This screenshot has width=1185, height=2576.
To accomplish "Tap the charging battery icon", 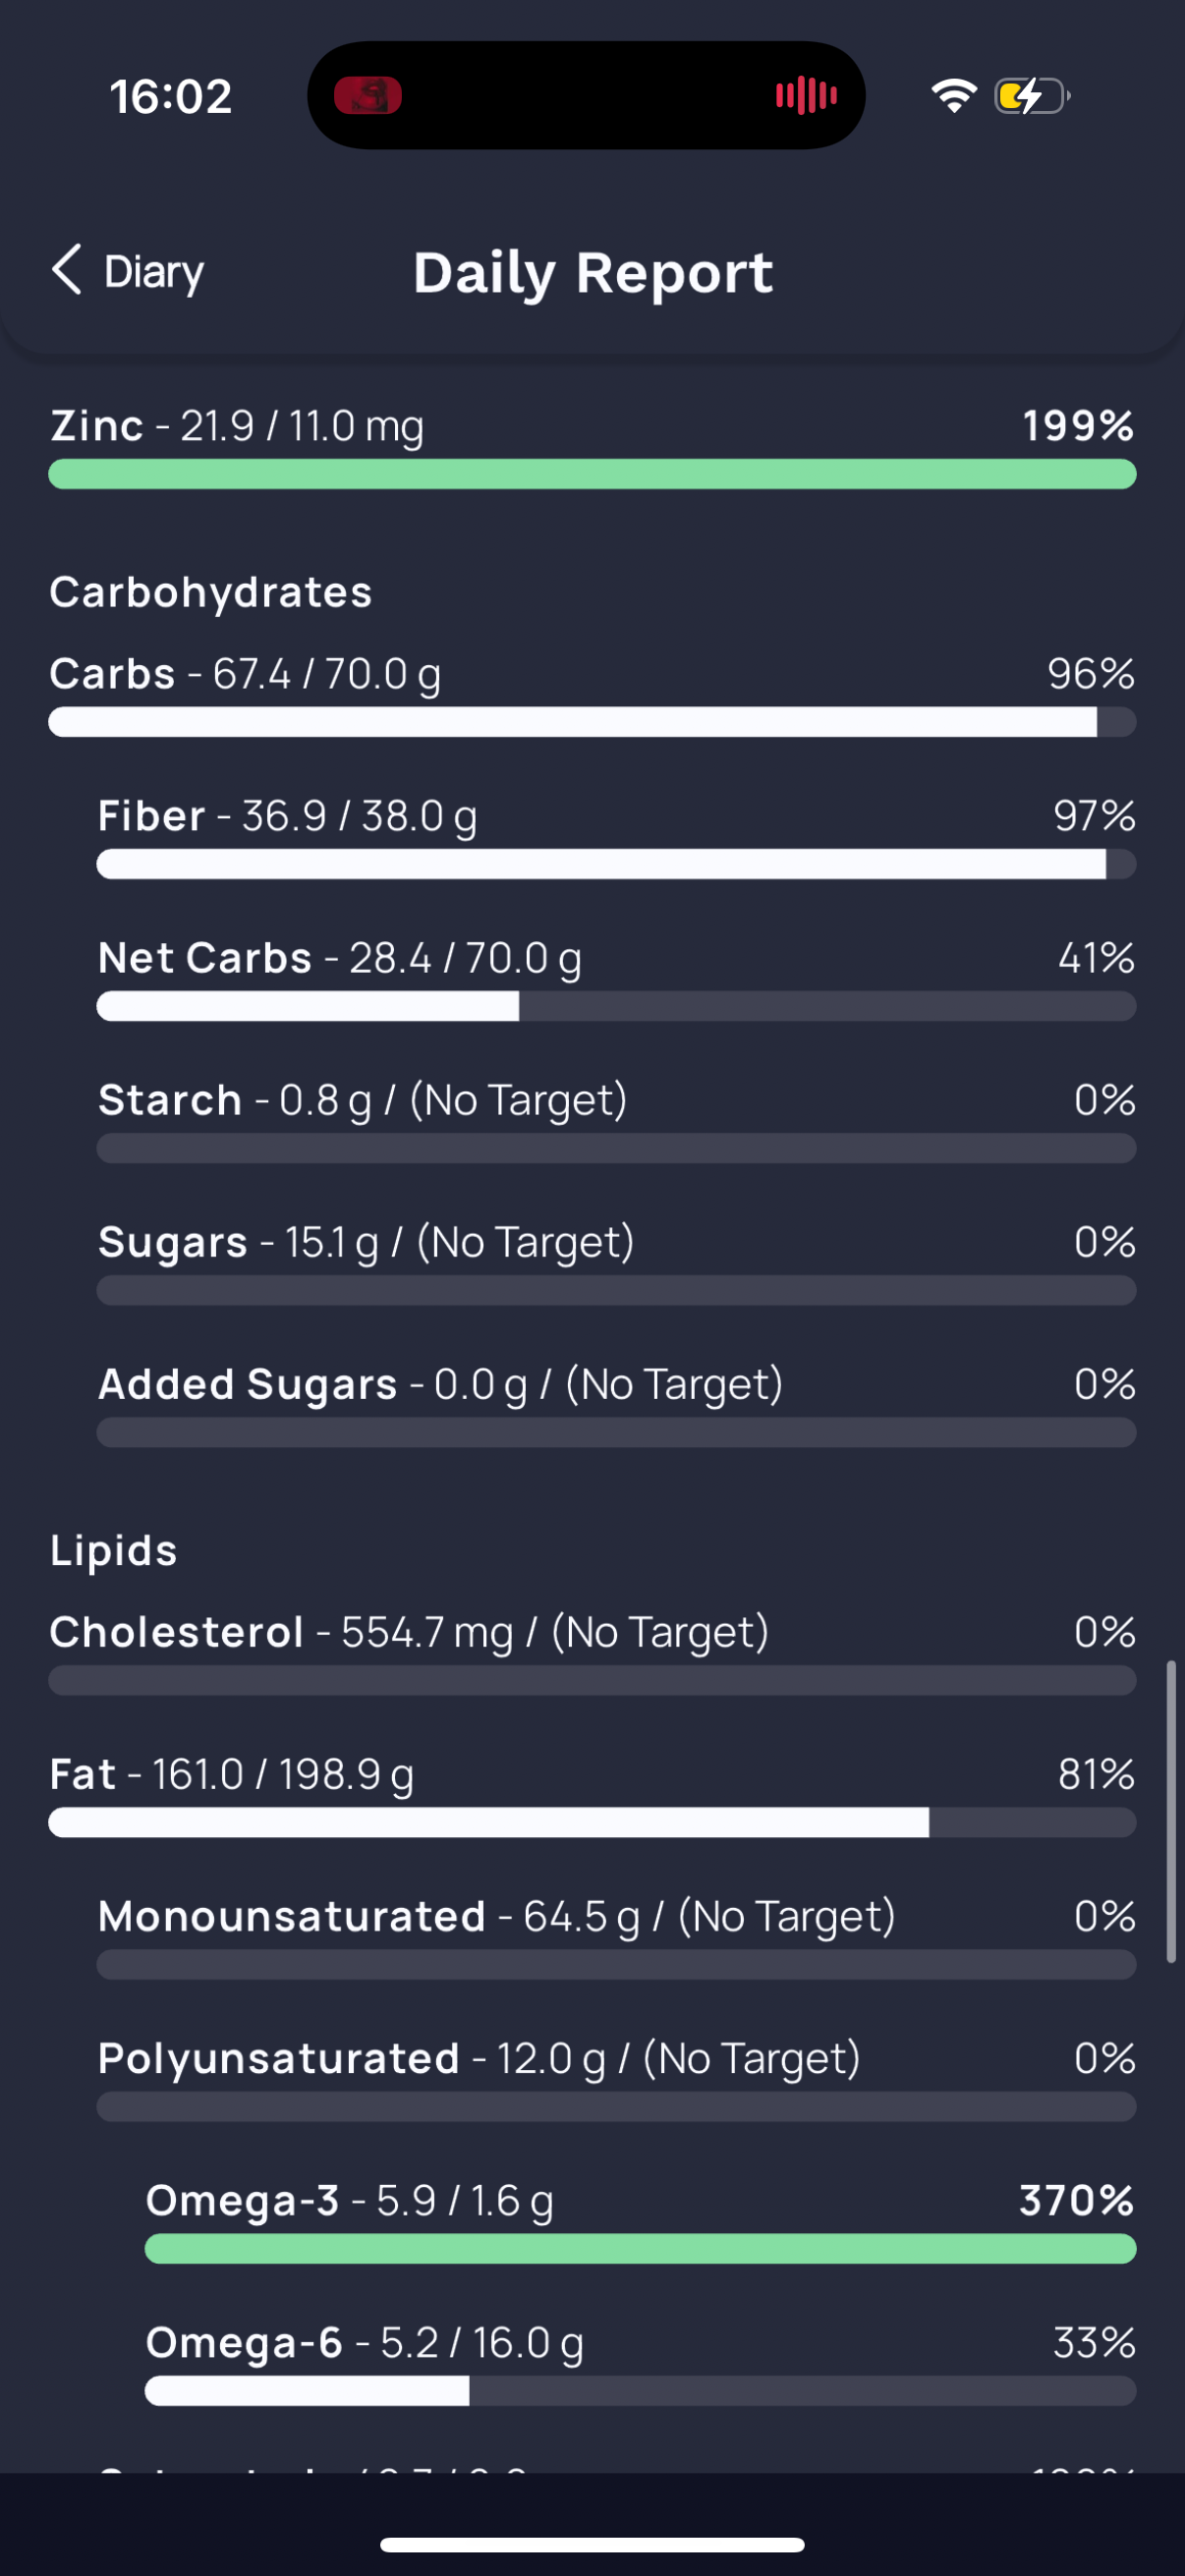I will point(1032,96).
